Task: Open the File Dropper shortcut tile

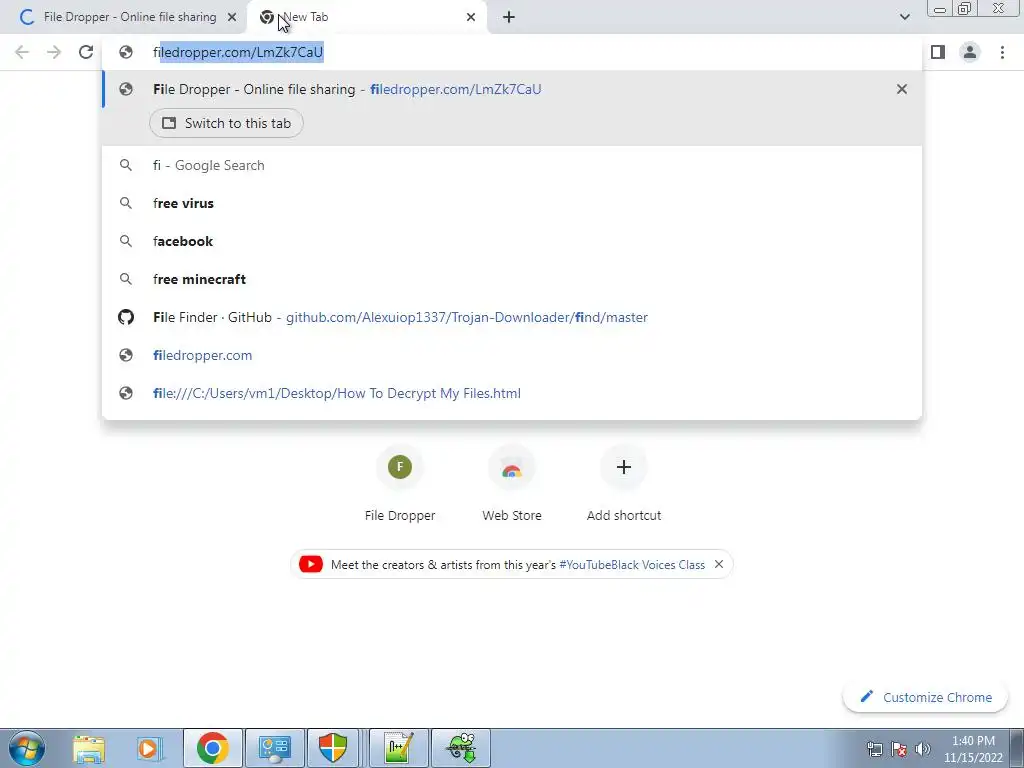Action: [400, 483]
